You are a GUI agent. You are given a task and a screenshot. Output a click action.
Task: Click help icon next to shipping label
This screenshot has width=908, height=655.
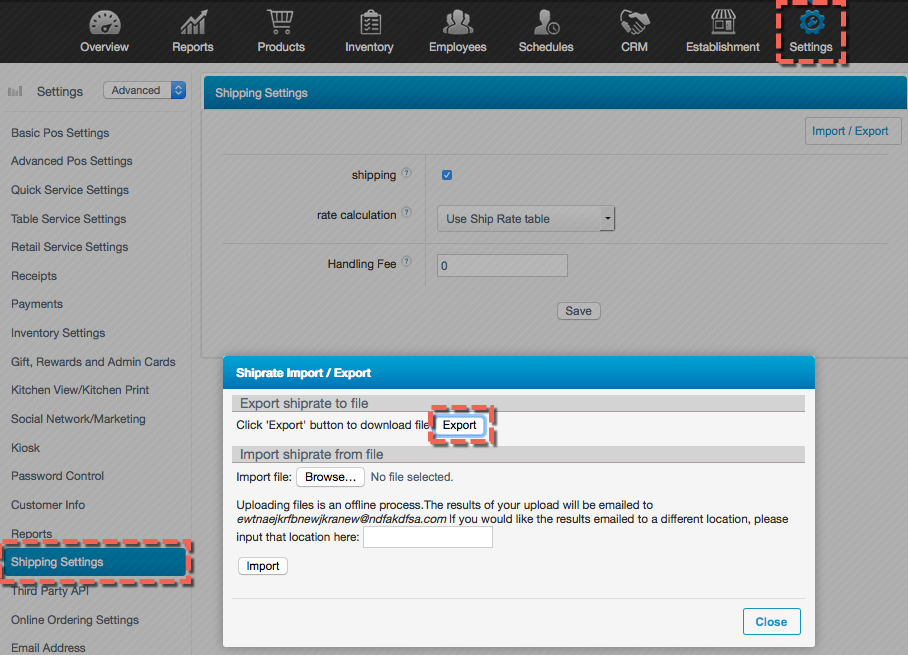(406, 174)
